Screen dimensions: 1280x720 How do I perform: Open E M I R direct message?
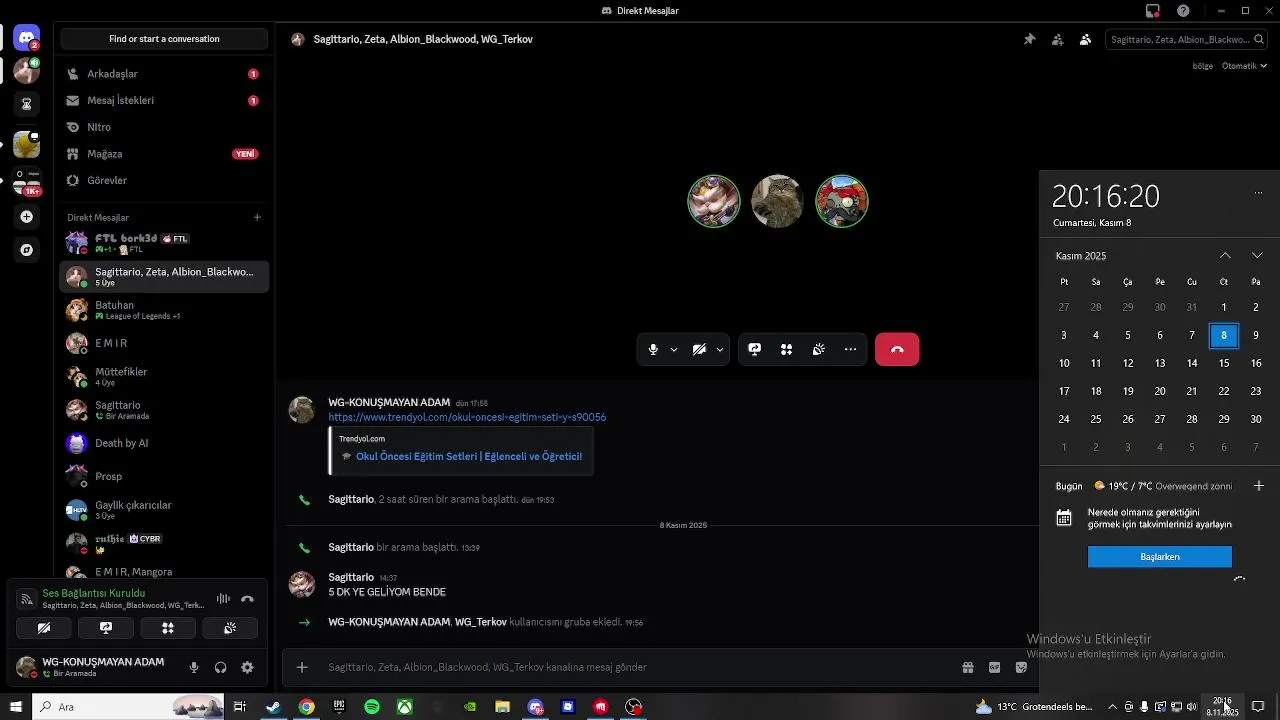click(164, 343)
